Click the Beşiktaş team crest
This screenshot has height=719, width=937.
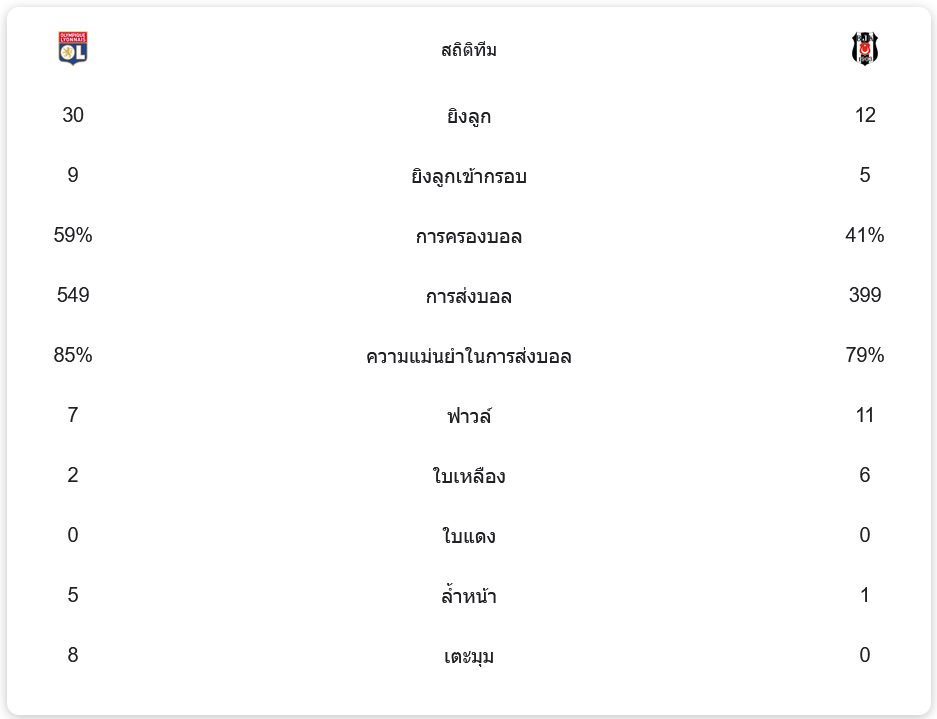point(864,49)
